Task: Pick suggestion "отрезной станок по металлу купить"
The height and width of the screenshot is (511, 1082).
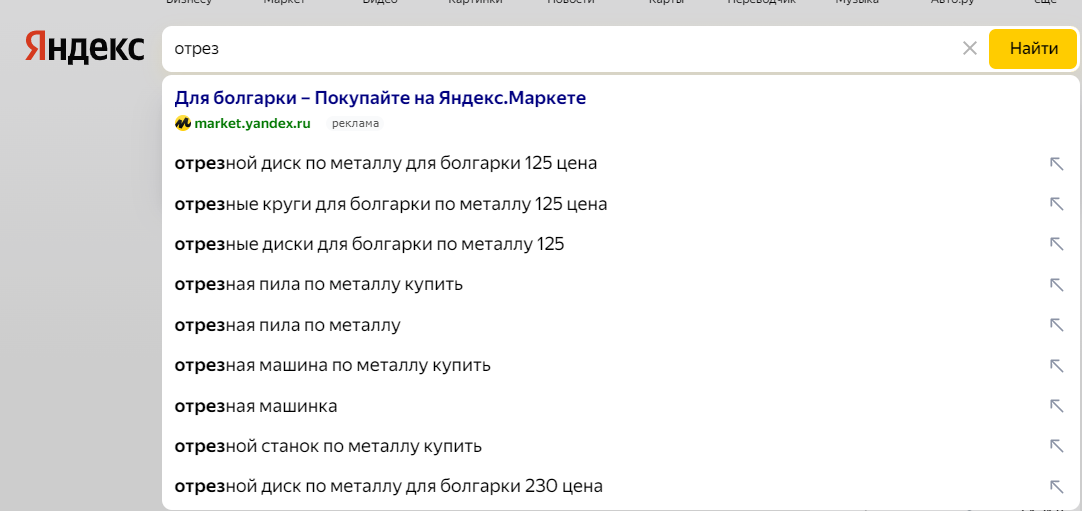Action: tap(620, 446)
